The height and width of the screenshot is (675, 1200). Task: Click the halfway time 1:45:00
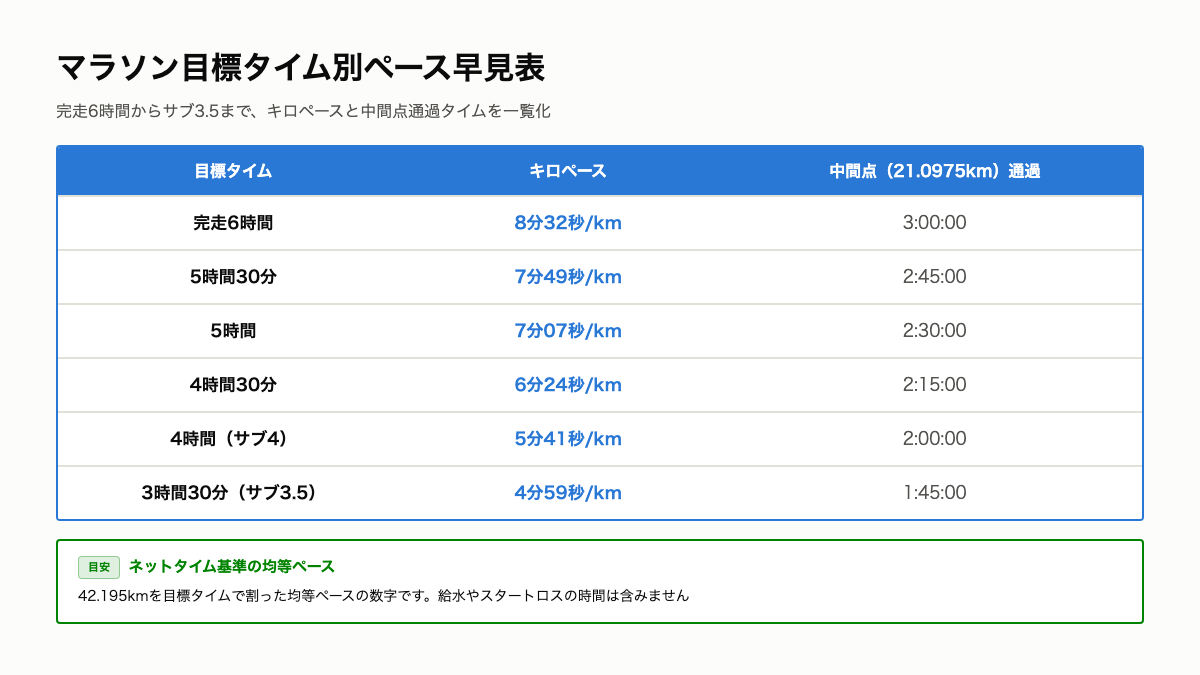pyautogui.click(x=935, y=493)
